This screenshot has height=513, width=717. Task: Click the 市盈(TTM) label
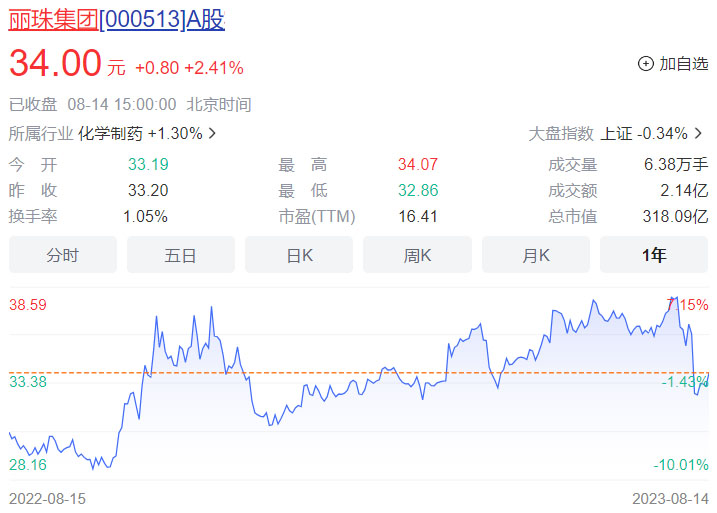pos(317,216)
